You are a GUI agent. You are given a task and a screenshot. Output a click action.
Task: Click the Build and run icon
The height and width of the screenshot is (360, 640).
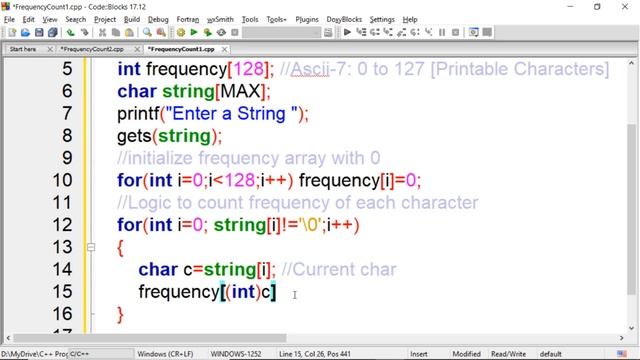(207, 32)
